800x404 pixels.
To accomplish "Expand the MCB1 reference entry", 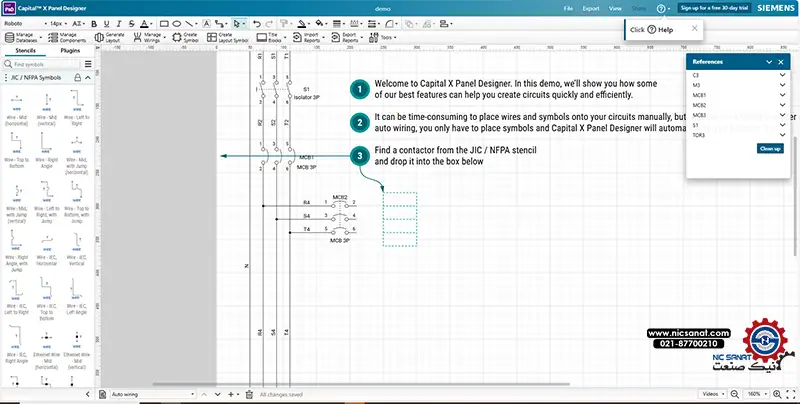I will [x=781, y=95].
